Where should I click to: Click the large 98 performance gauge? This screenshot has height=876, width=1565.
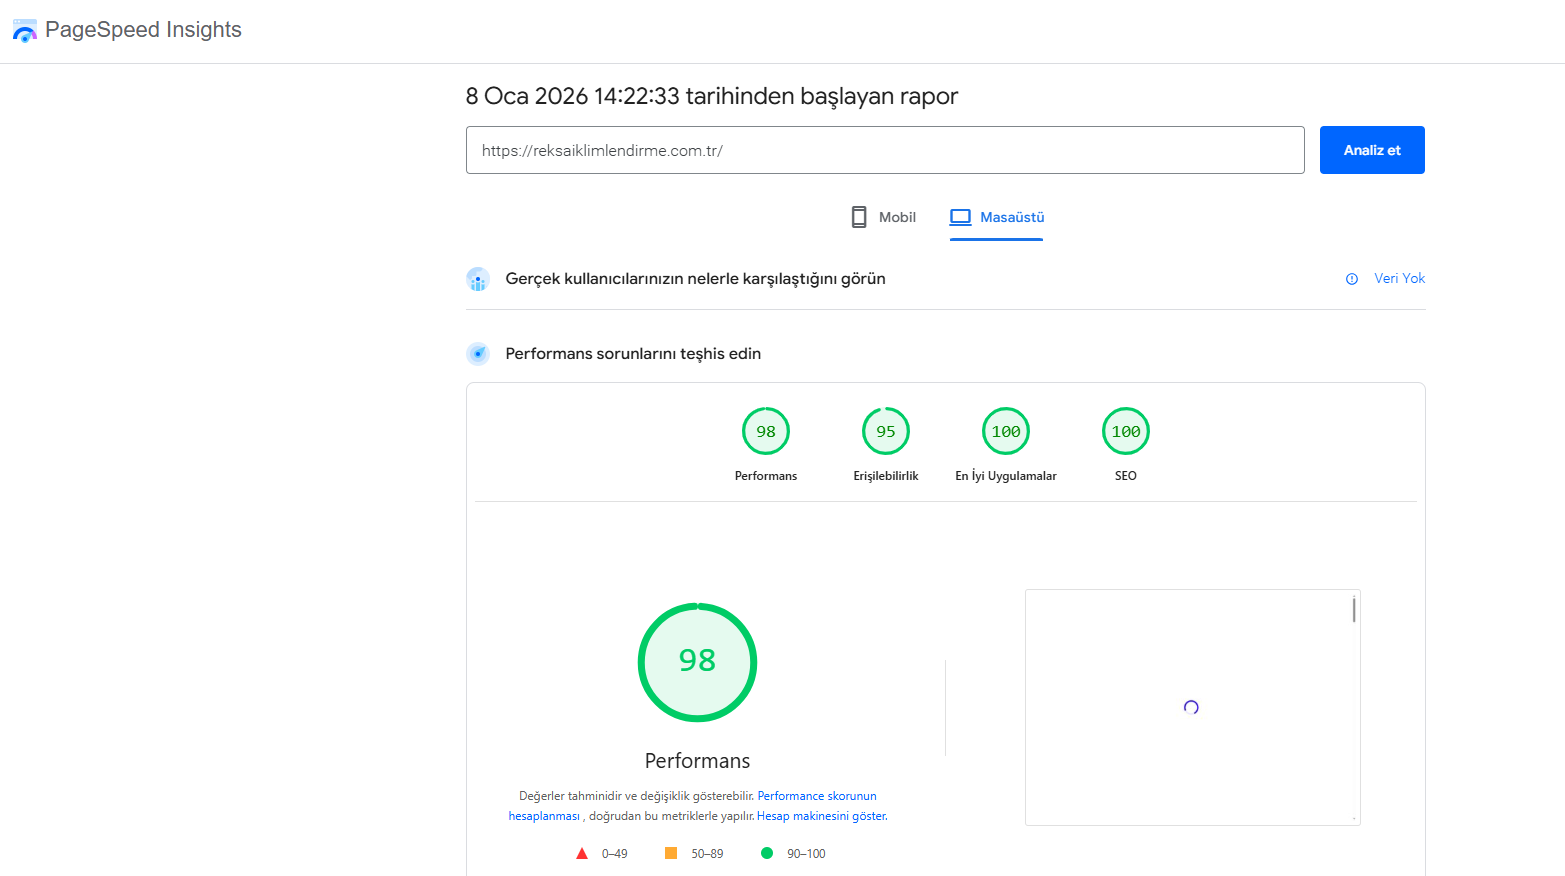[x=697, y=662]
